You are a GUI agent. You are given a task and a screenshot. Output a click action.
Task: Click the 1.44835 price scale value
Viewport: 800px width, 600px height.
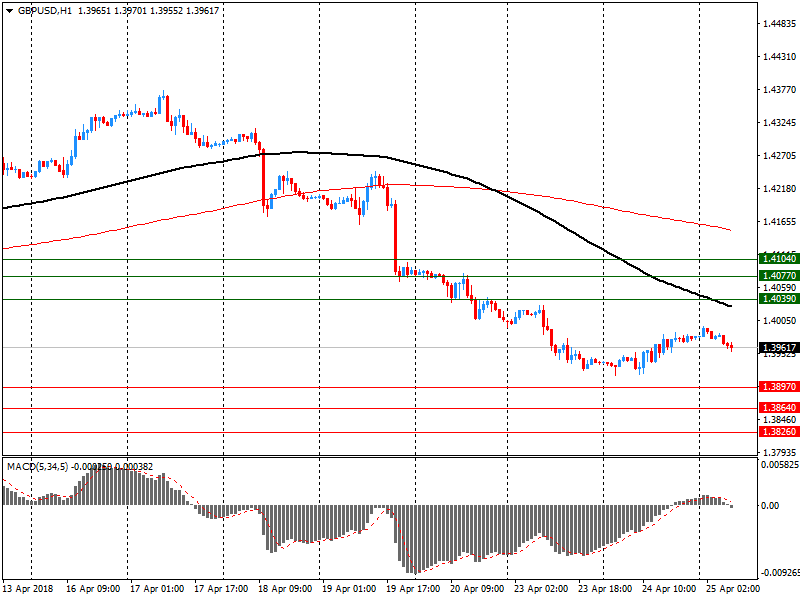779,23
